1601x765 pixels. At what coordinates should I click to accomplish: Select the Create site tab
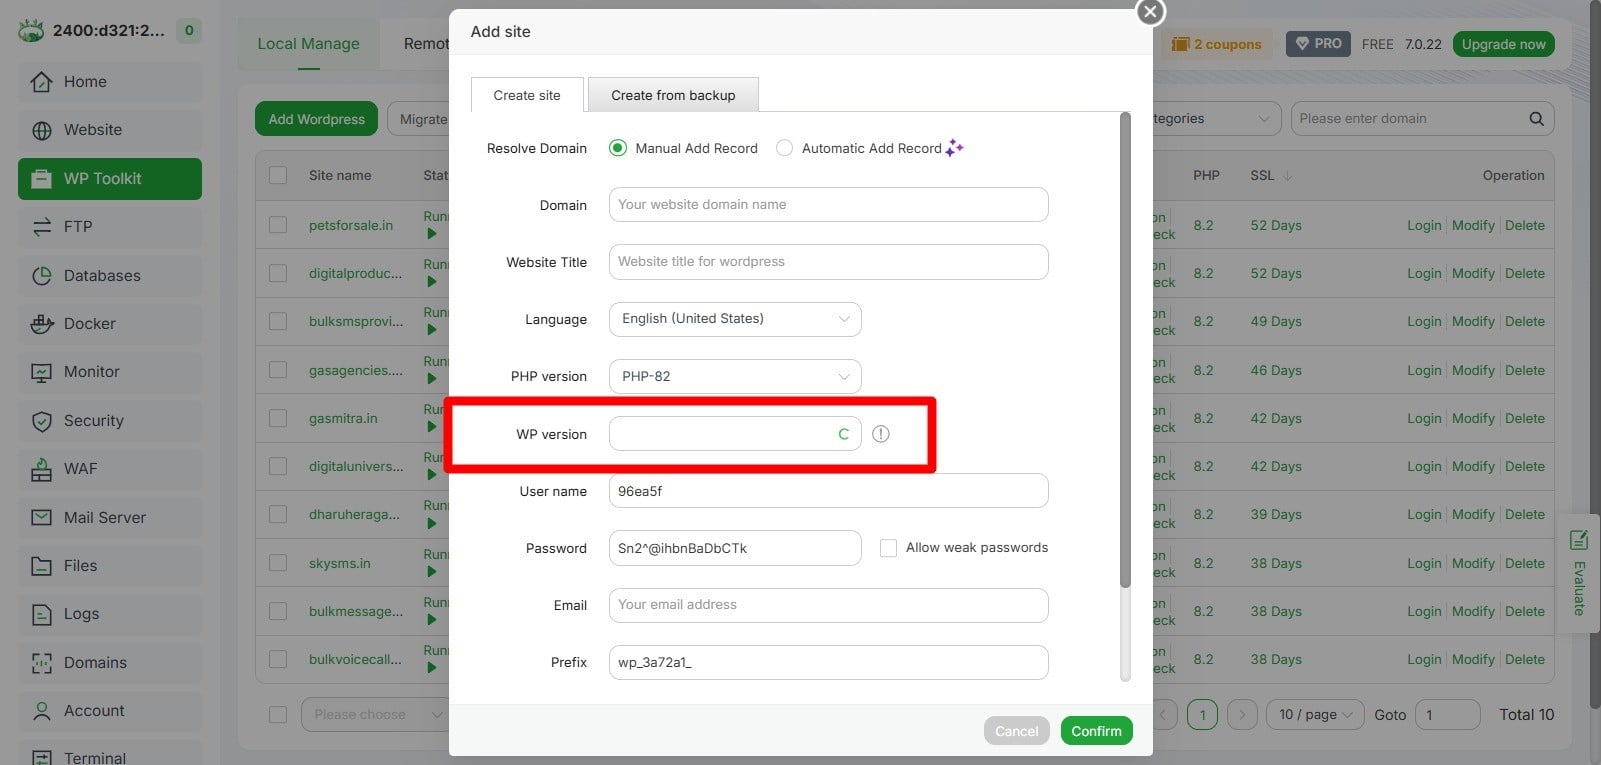[x=527, y=95]
